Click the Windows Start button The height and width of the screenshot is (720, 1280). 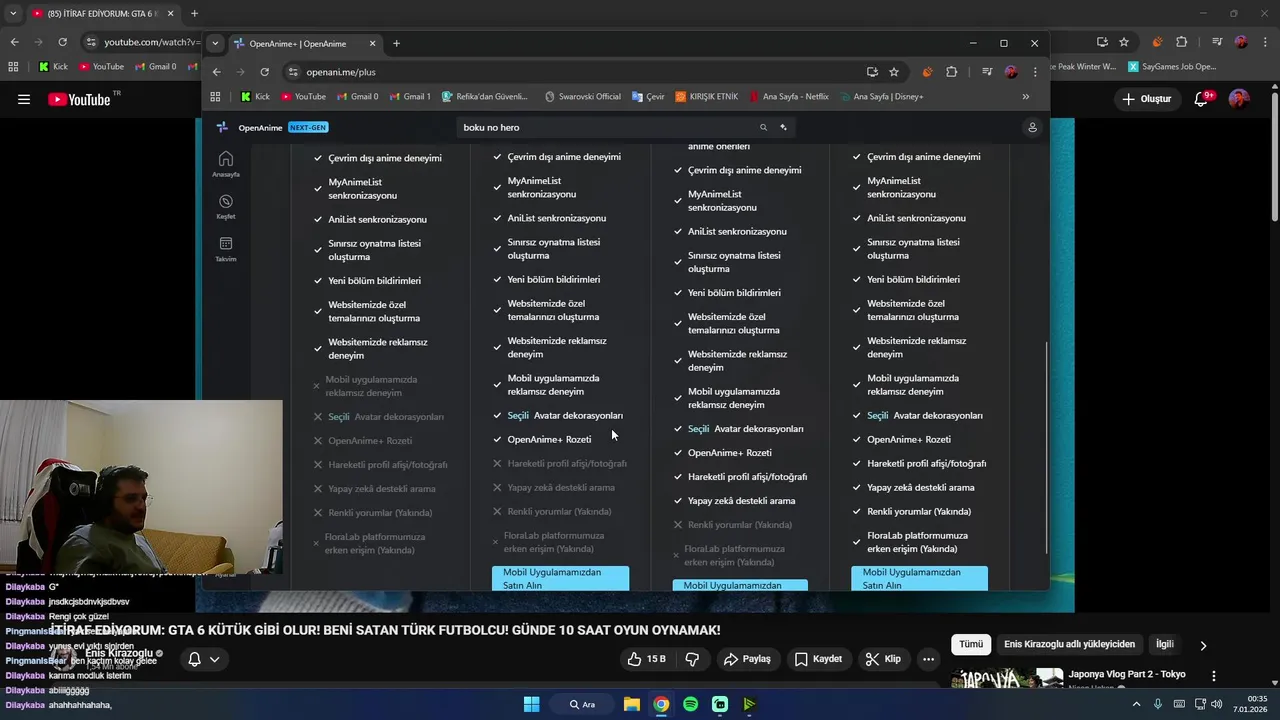[x=531, y=704]
